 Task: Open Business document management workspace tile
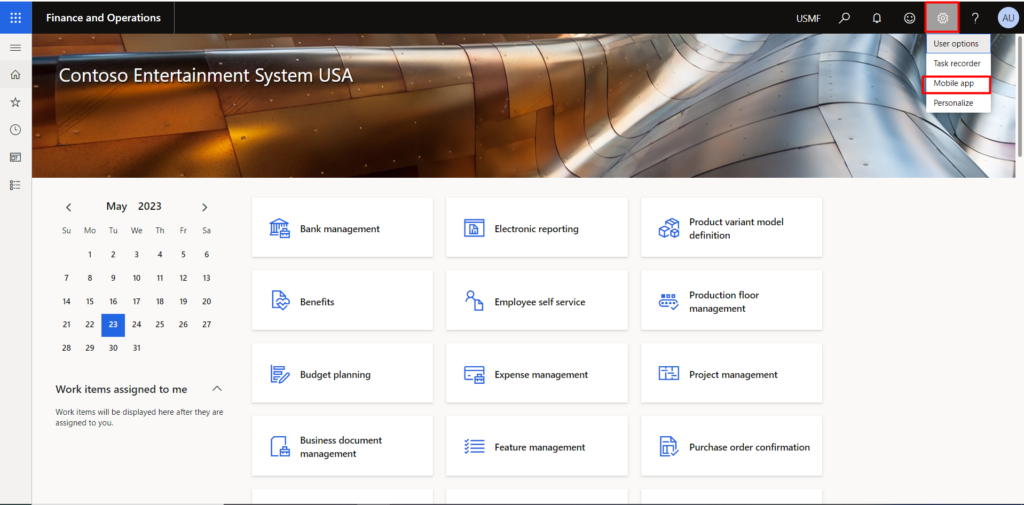342,446
